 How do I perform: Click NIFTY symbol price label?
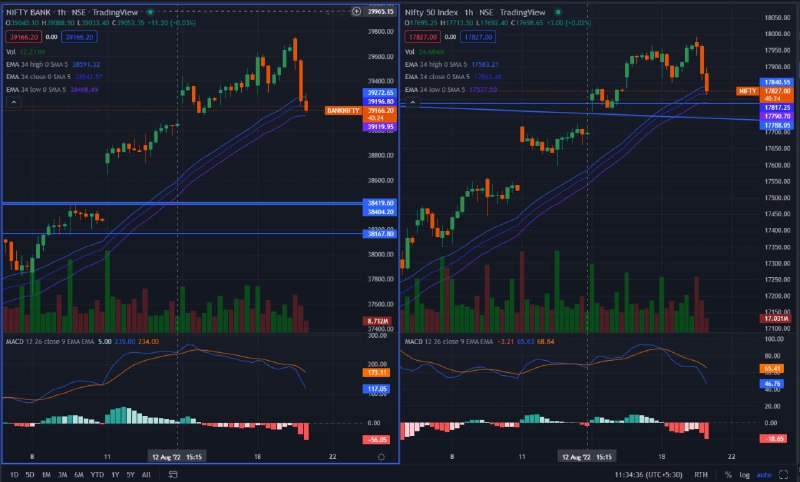pos(747,91)
